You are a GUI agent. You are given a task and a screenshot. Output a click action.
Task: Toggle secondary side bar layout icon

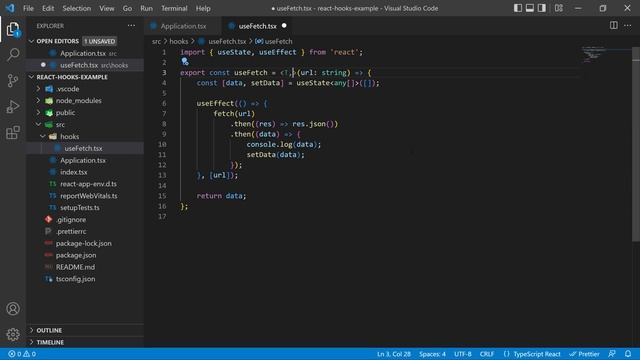(542, 8)
